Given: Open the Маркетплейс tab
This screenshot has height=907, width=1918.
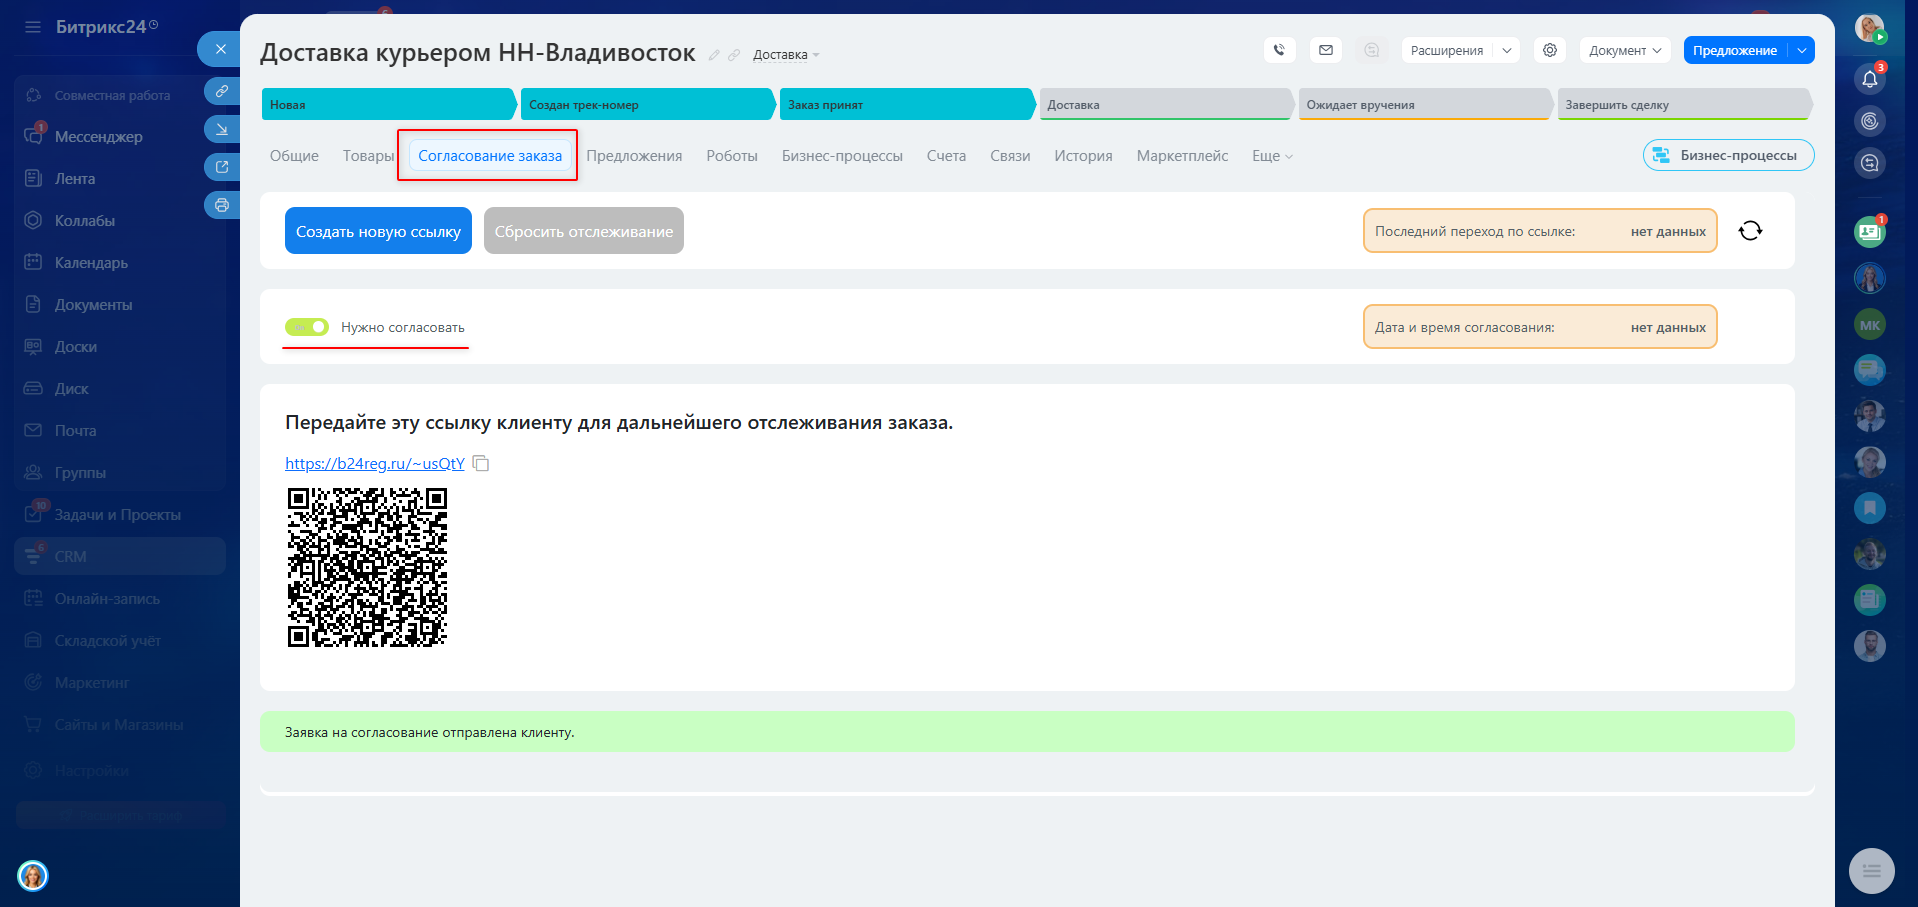Looking at the screenshot, I should 1182,156.
